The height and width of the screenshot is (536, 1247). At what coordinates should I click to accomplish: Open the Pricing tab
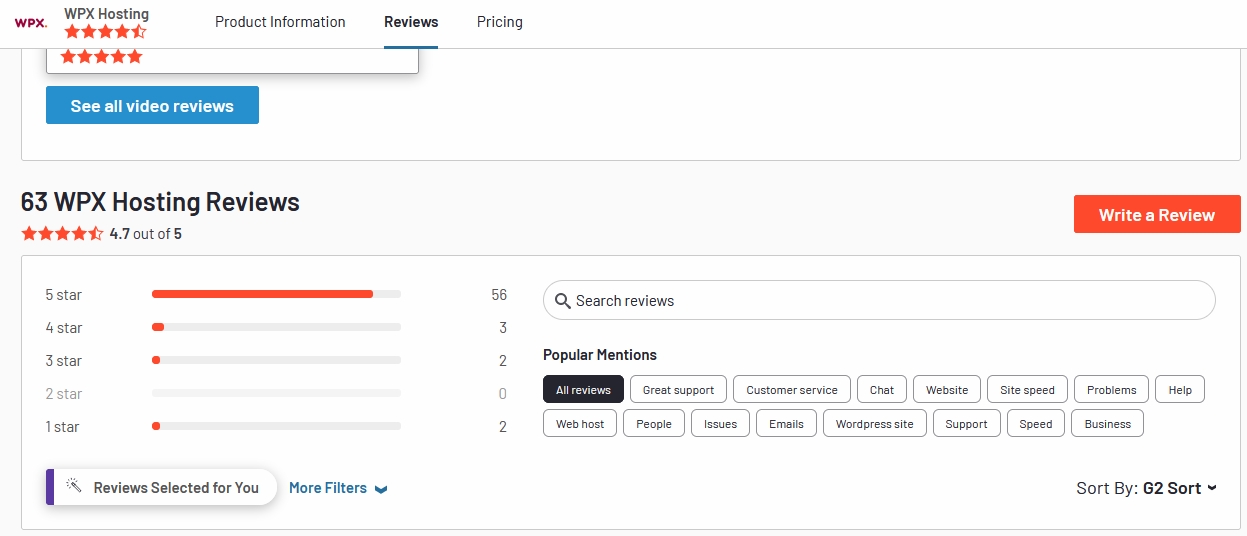(x=499, y=22)
